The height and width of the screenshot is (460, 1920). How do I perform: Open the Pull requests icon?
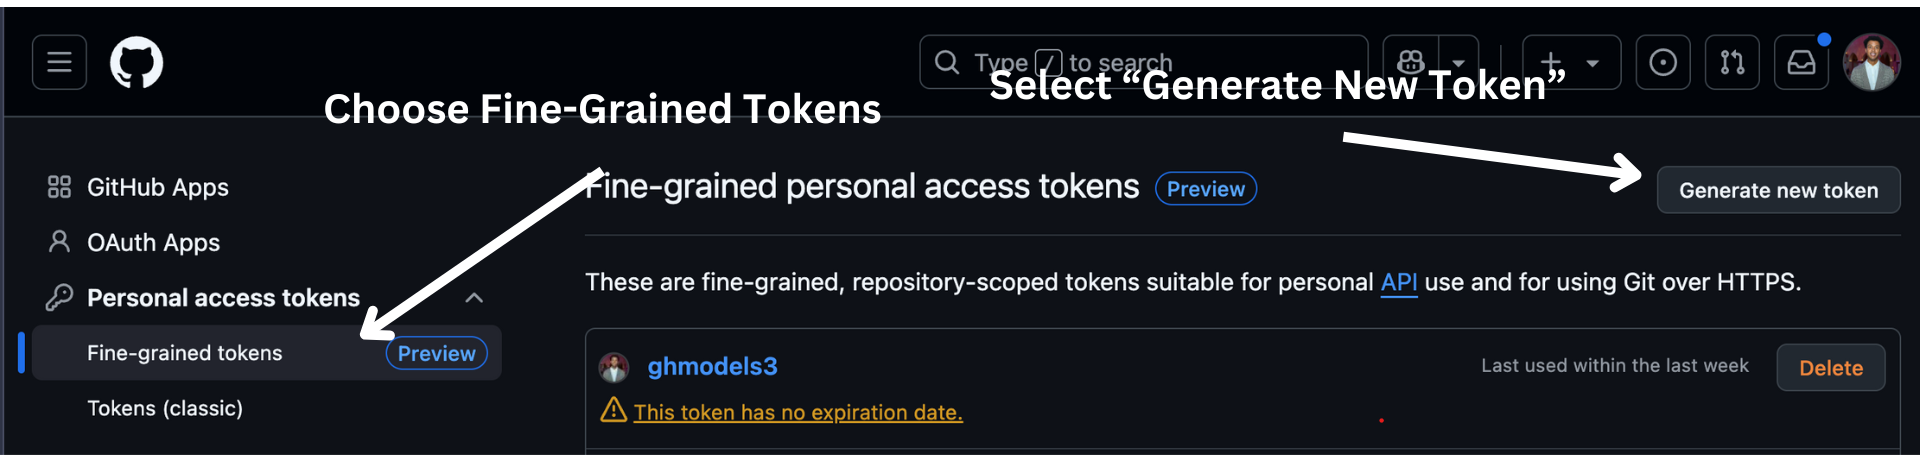pyautogui.click(x=1732, y=62)
